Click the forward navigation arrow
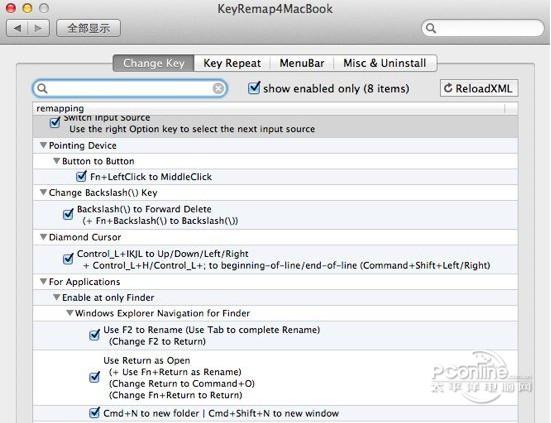This screenshot has width=551, height=423. (x=38, y=28)
